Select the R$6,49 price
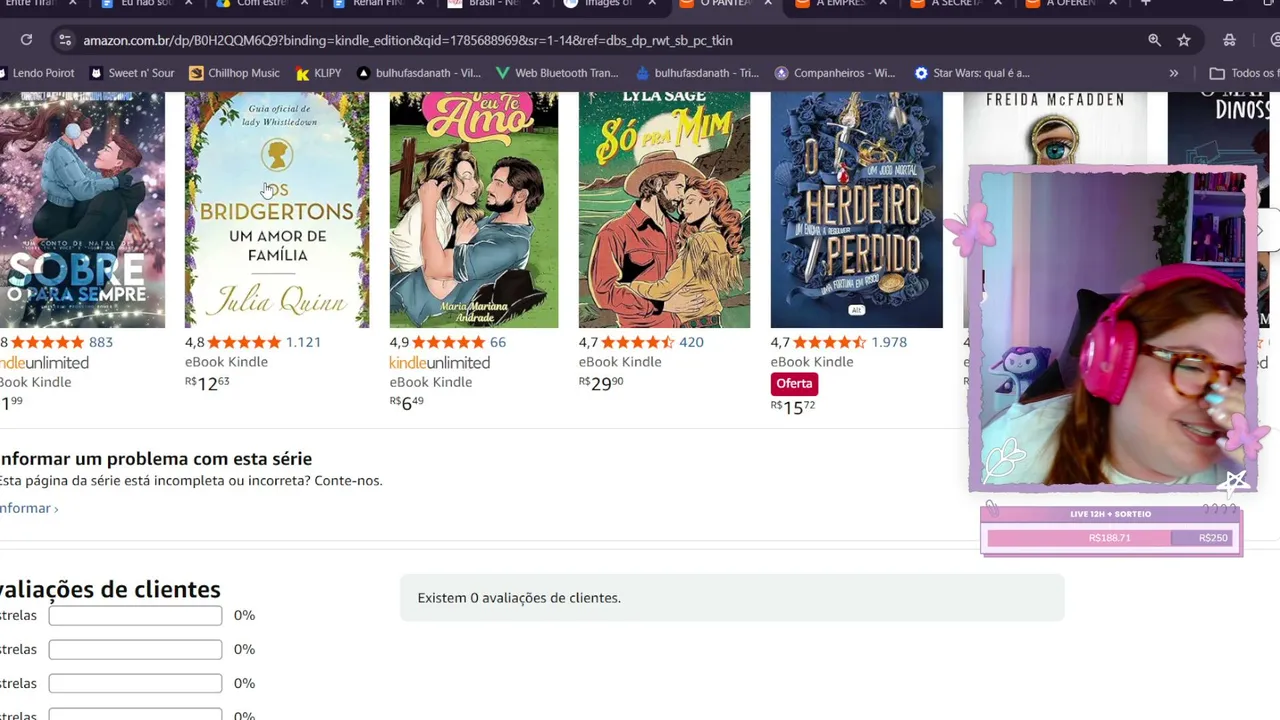This screenshot has width=1280, height=720. [406, 403]
